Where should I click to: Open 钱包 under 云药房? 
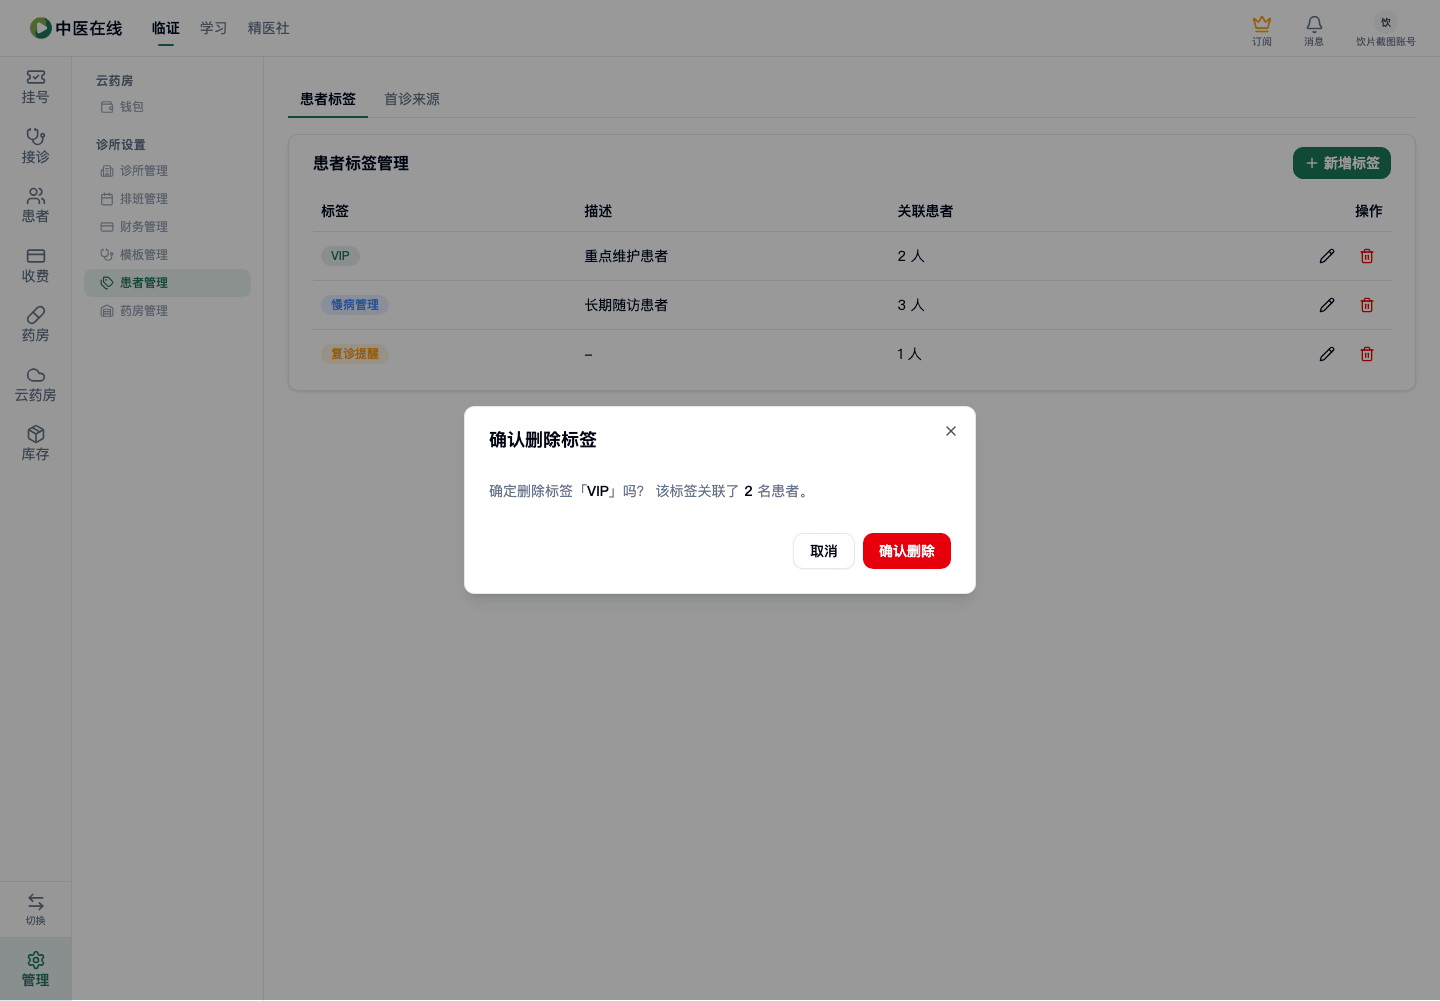tap(167, 107)
